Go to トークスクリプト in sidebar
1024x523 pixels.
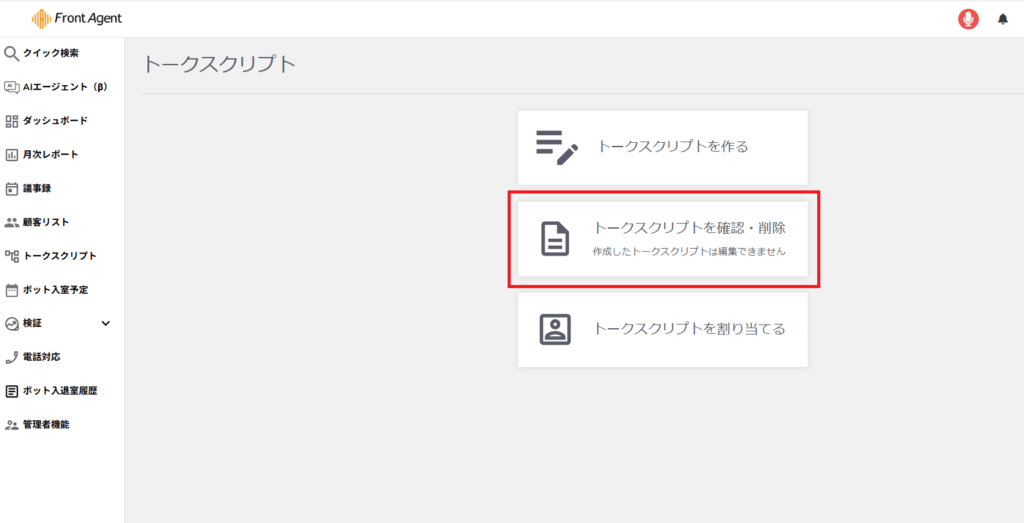click(59, 256)
